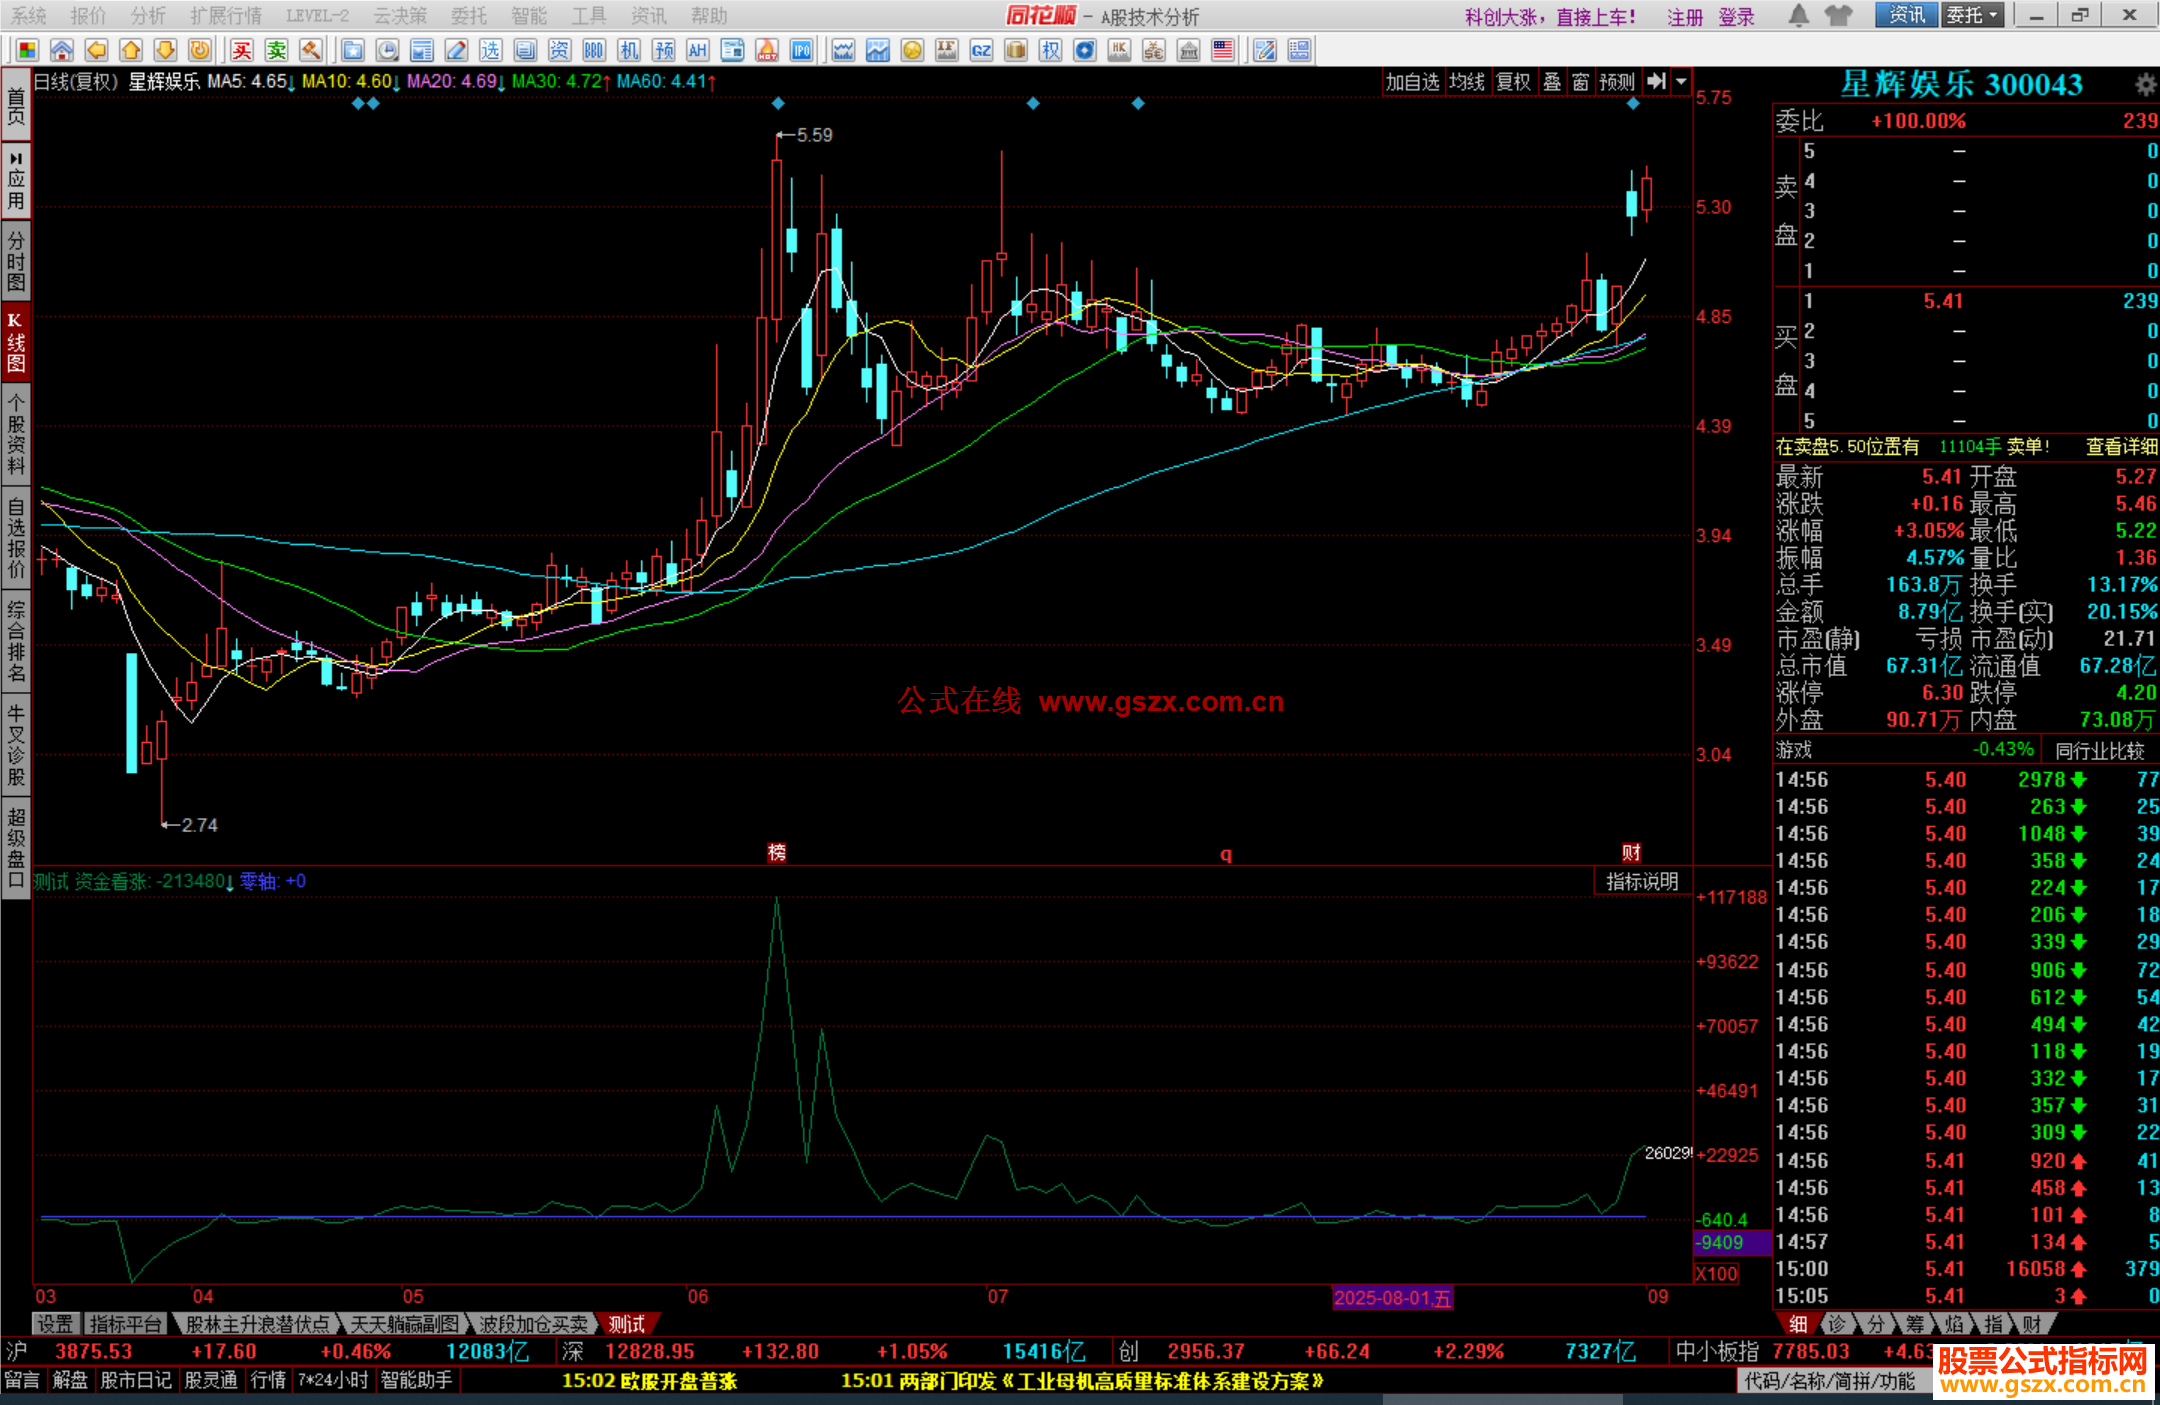Click the HOT flame toolbar icon
This screenshot has height=1405, width=2160.
[x=767, y=50]
